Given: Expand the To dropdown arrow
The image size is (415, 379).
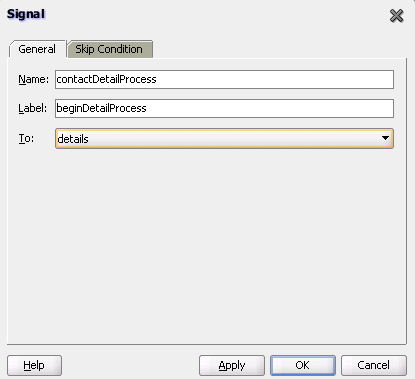Looking at the screenshot, I should pyautogui.click(x=385, y=138).
